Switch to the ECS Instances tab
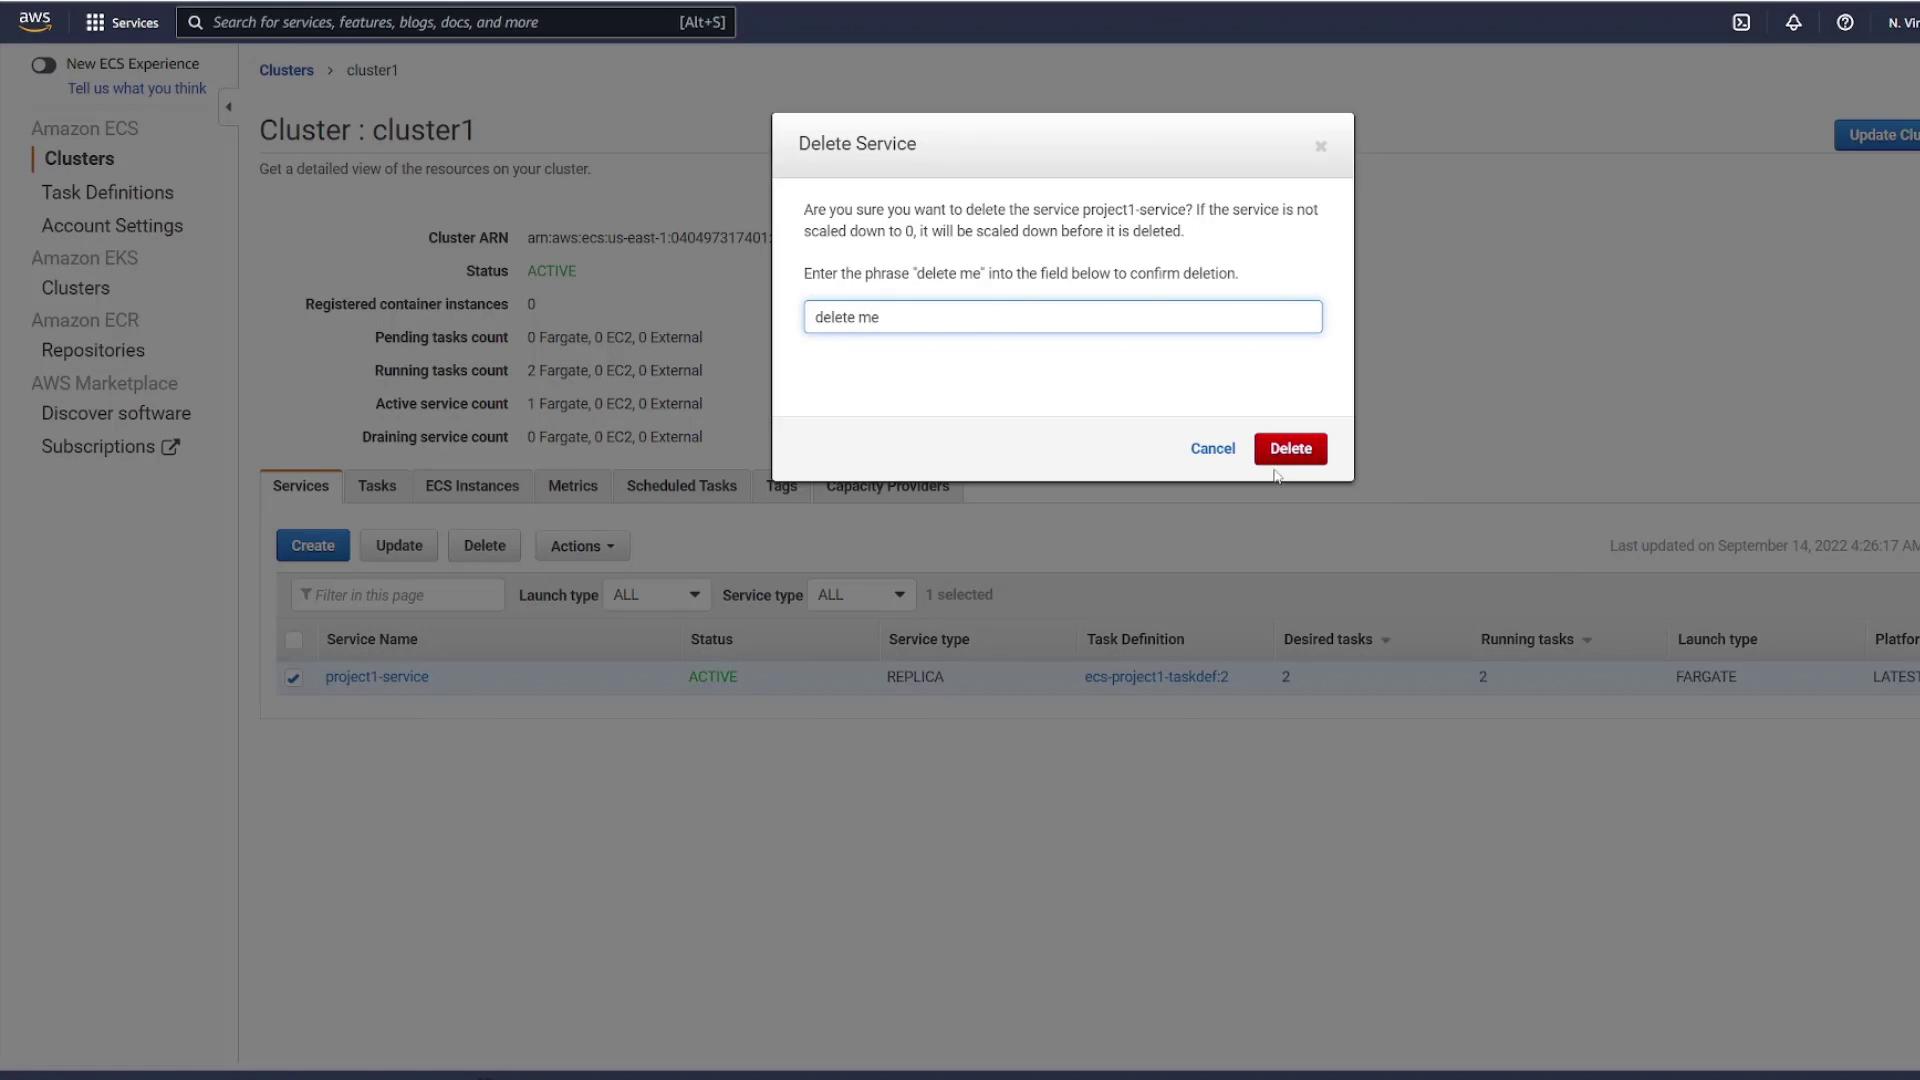Screen dimensions: 1920x1080 pos(472,486)
